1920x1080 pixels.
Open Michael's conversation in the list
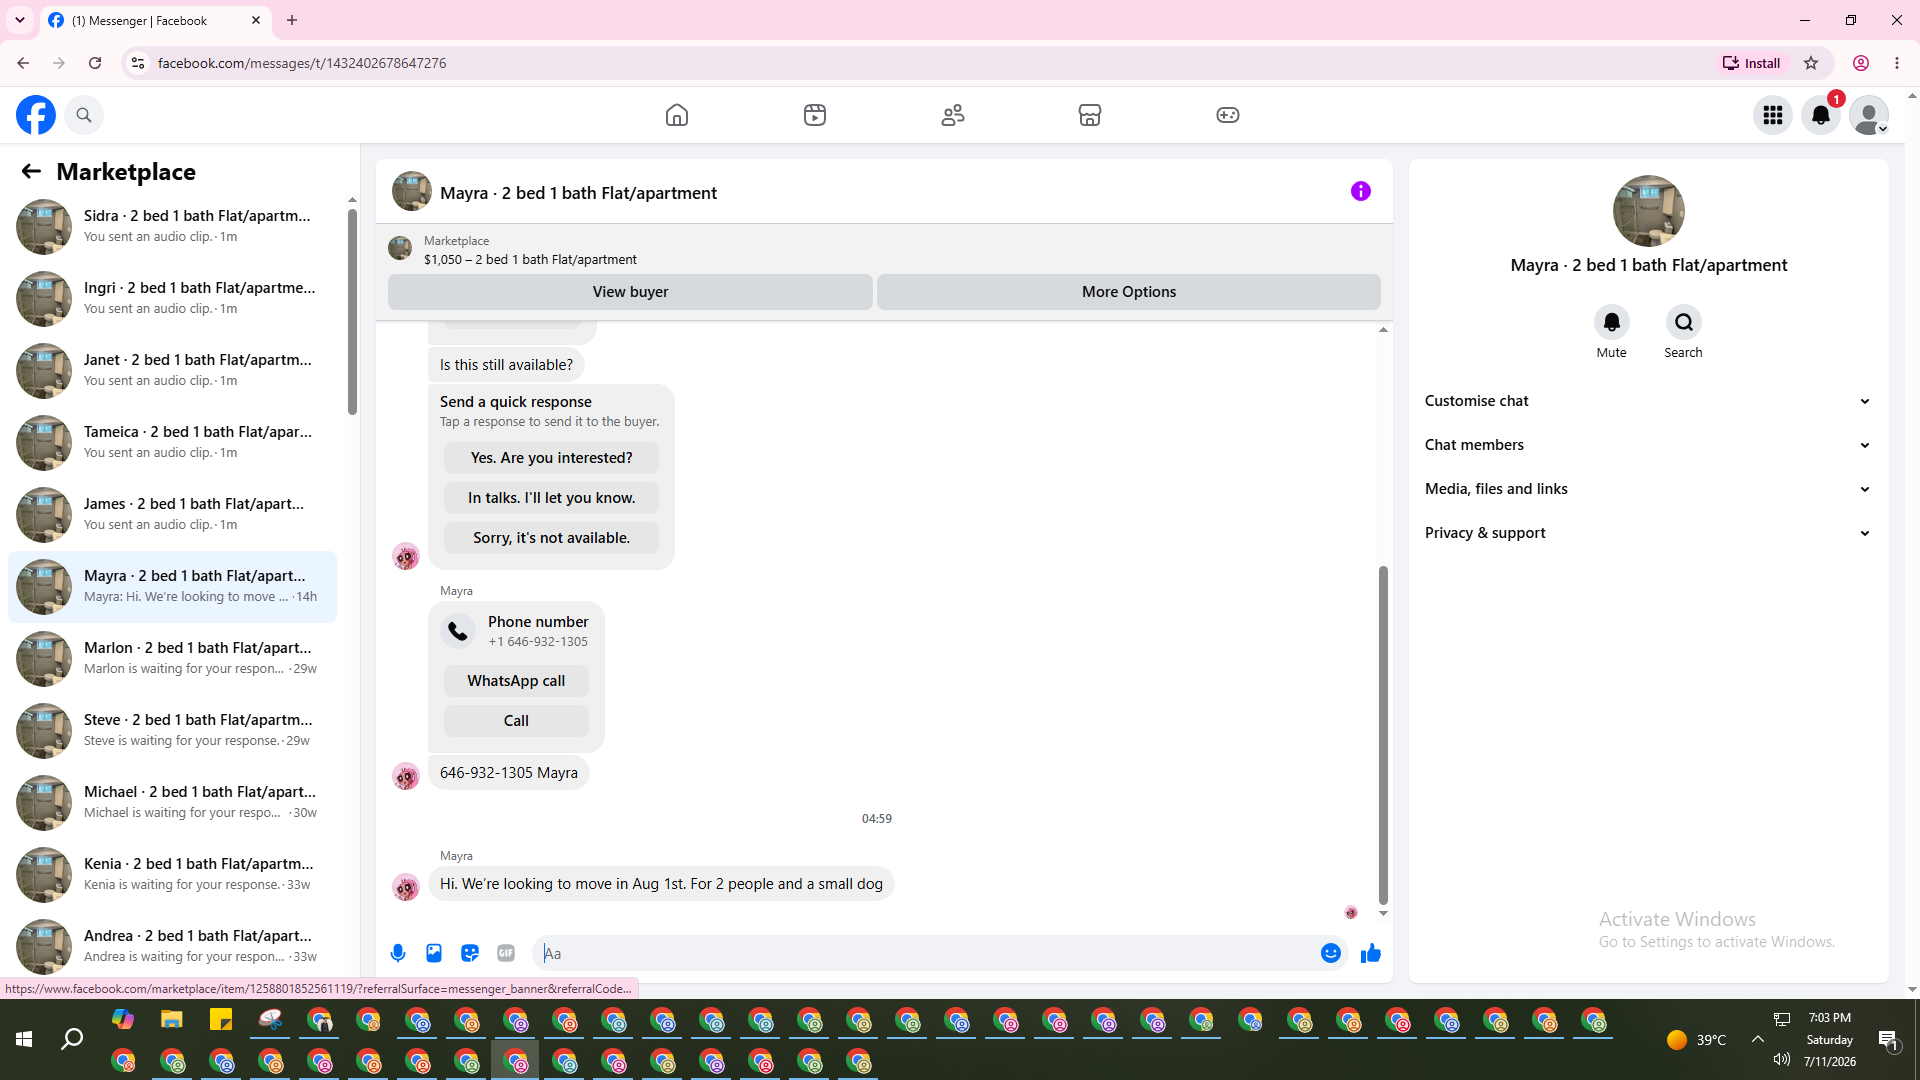(x=172, y=803)
